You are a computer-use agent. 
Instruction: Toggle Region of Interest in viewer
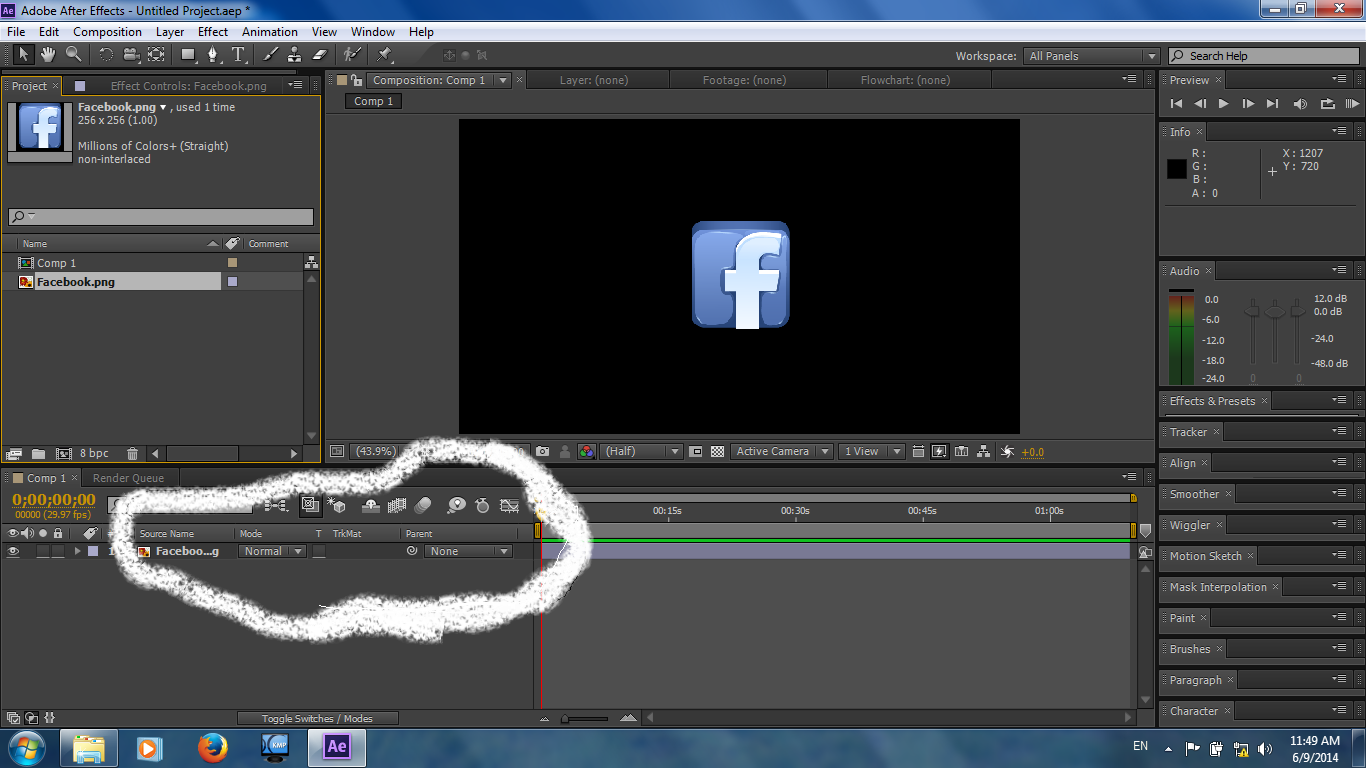(x=696, y=452)
